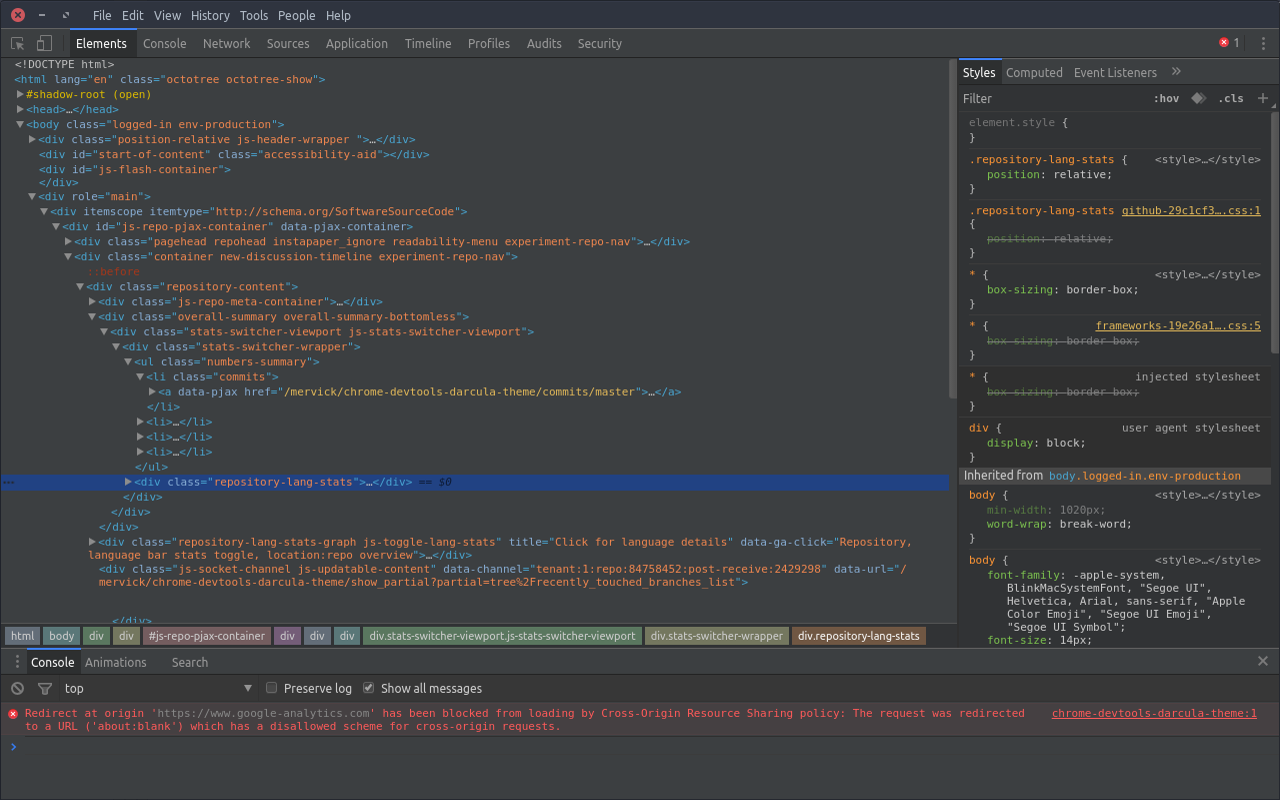Click the Elements tree vertical scrollbar

click(x=953, y=228)
